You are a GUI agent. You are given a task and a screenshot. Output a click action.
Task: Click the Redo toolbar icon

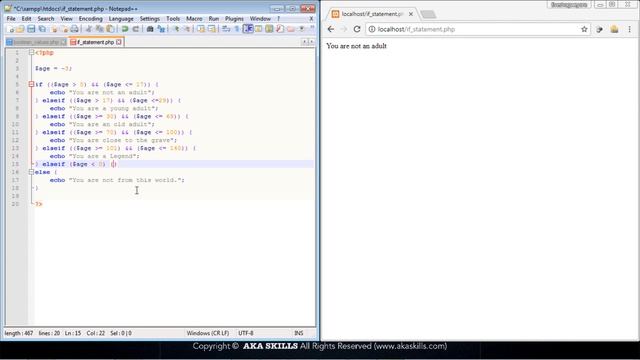[x=136, y=29]
